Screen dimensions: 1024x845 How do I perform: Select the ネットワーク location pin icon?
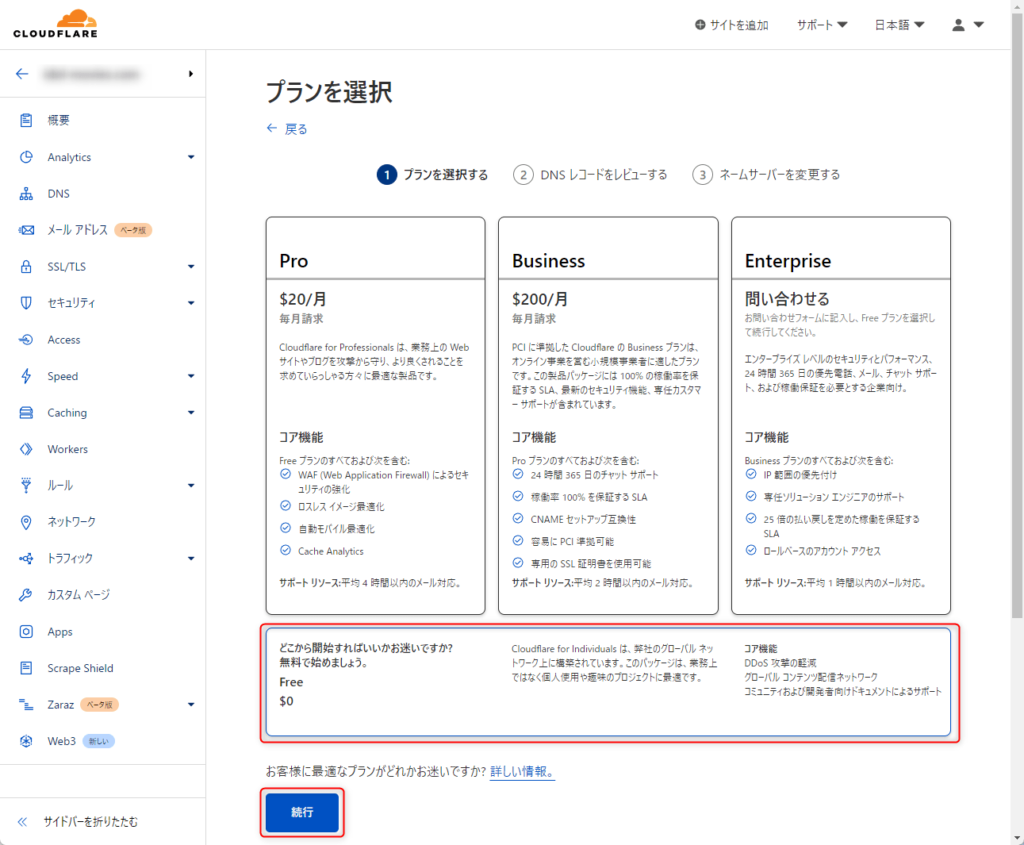click(26, 522)
